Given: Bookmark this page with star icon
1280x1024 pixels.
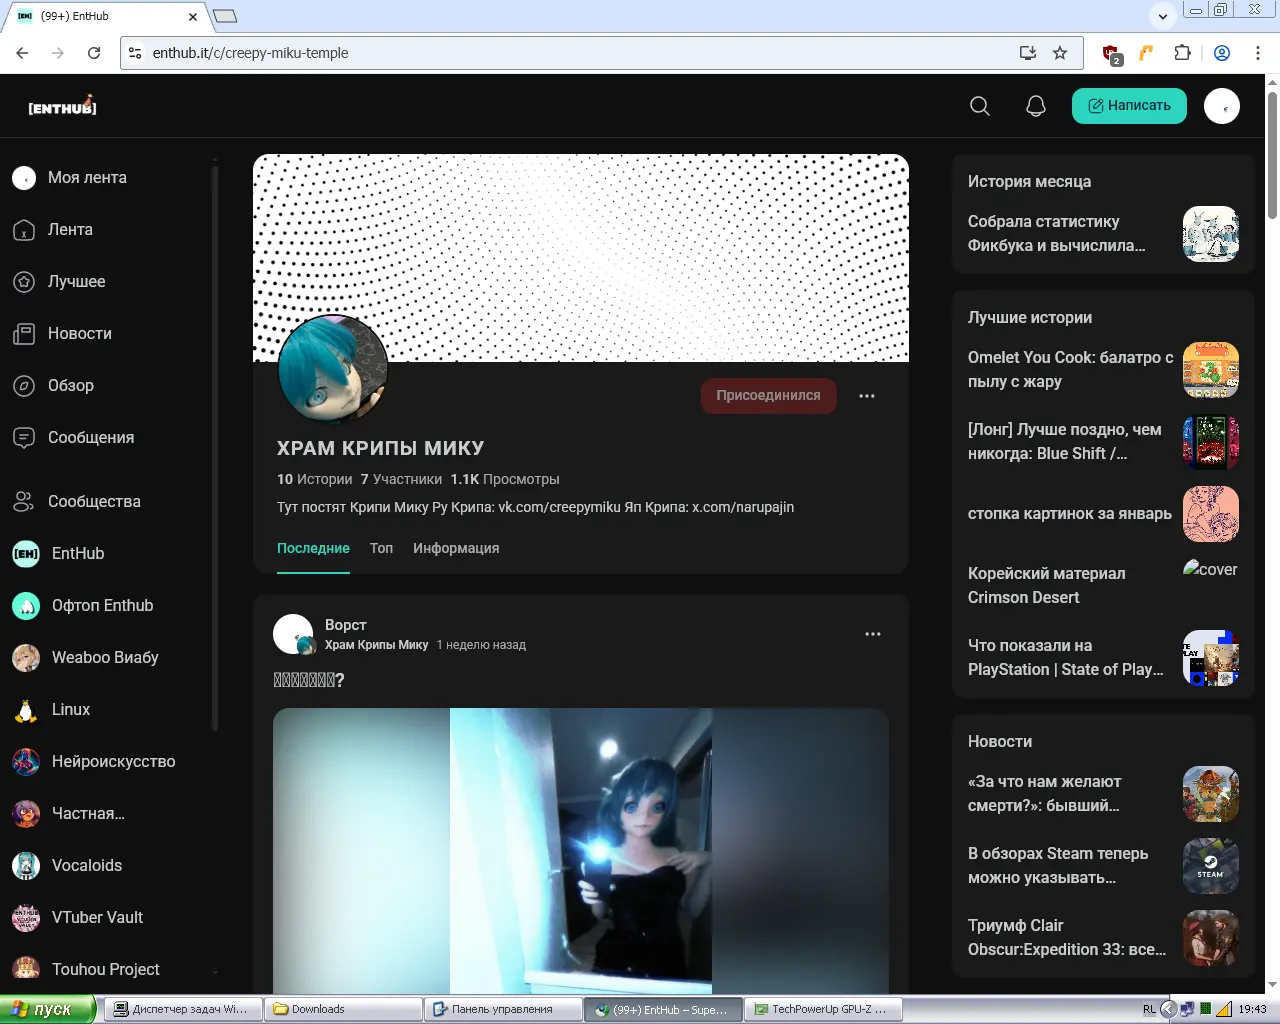Looking at the screenshot, I should point(1060,53).
